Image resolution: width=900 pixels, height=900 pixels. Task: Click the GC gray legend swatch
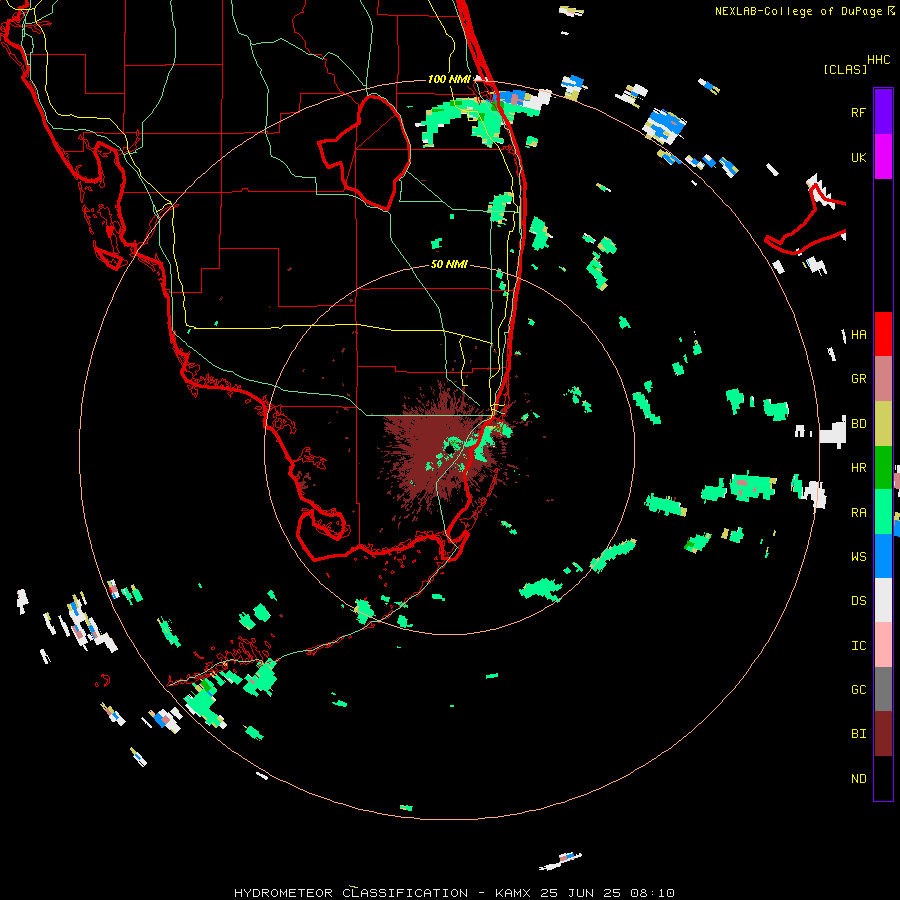[883, 689]
